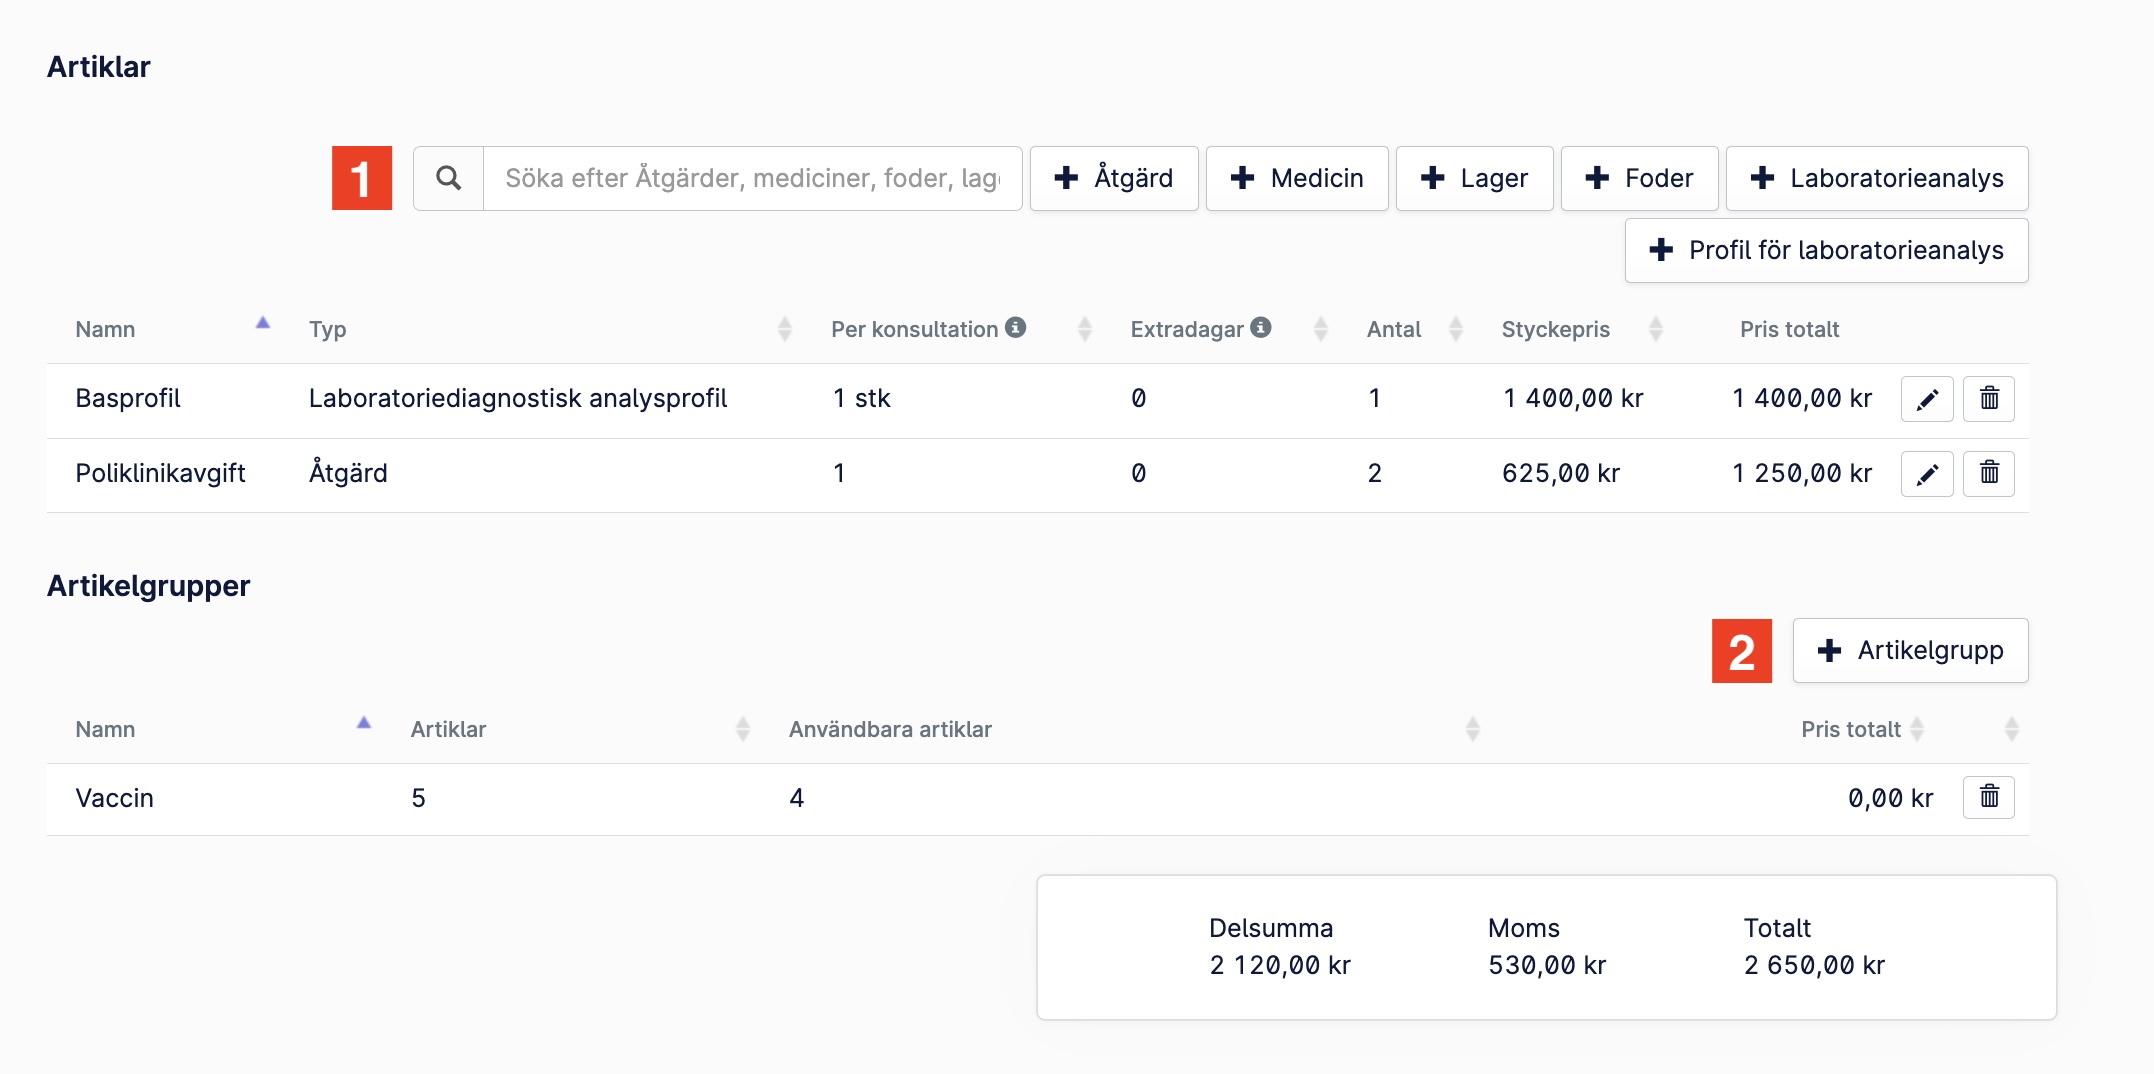Sort by Användbara artiklar column arrows
This screenshot has height=1074, width=2154.
click(1473, 729)
